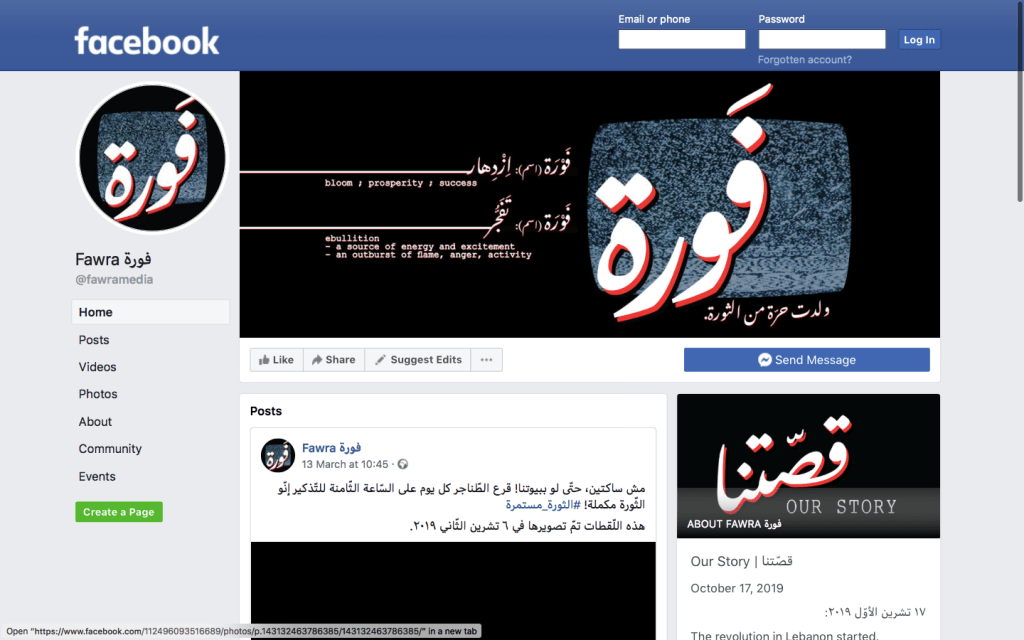The height and width of the screenshot is (640, 1024).
Task: Share the Fawra page
Action: (334, 360)
